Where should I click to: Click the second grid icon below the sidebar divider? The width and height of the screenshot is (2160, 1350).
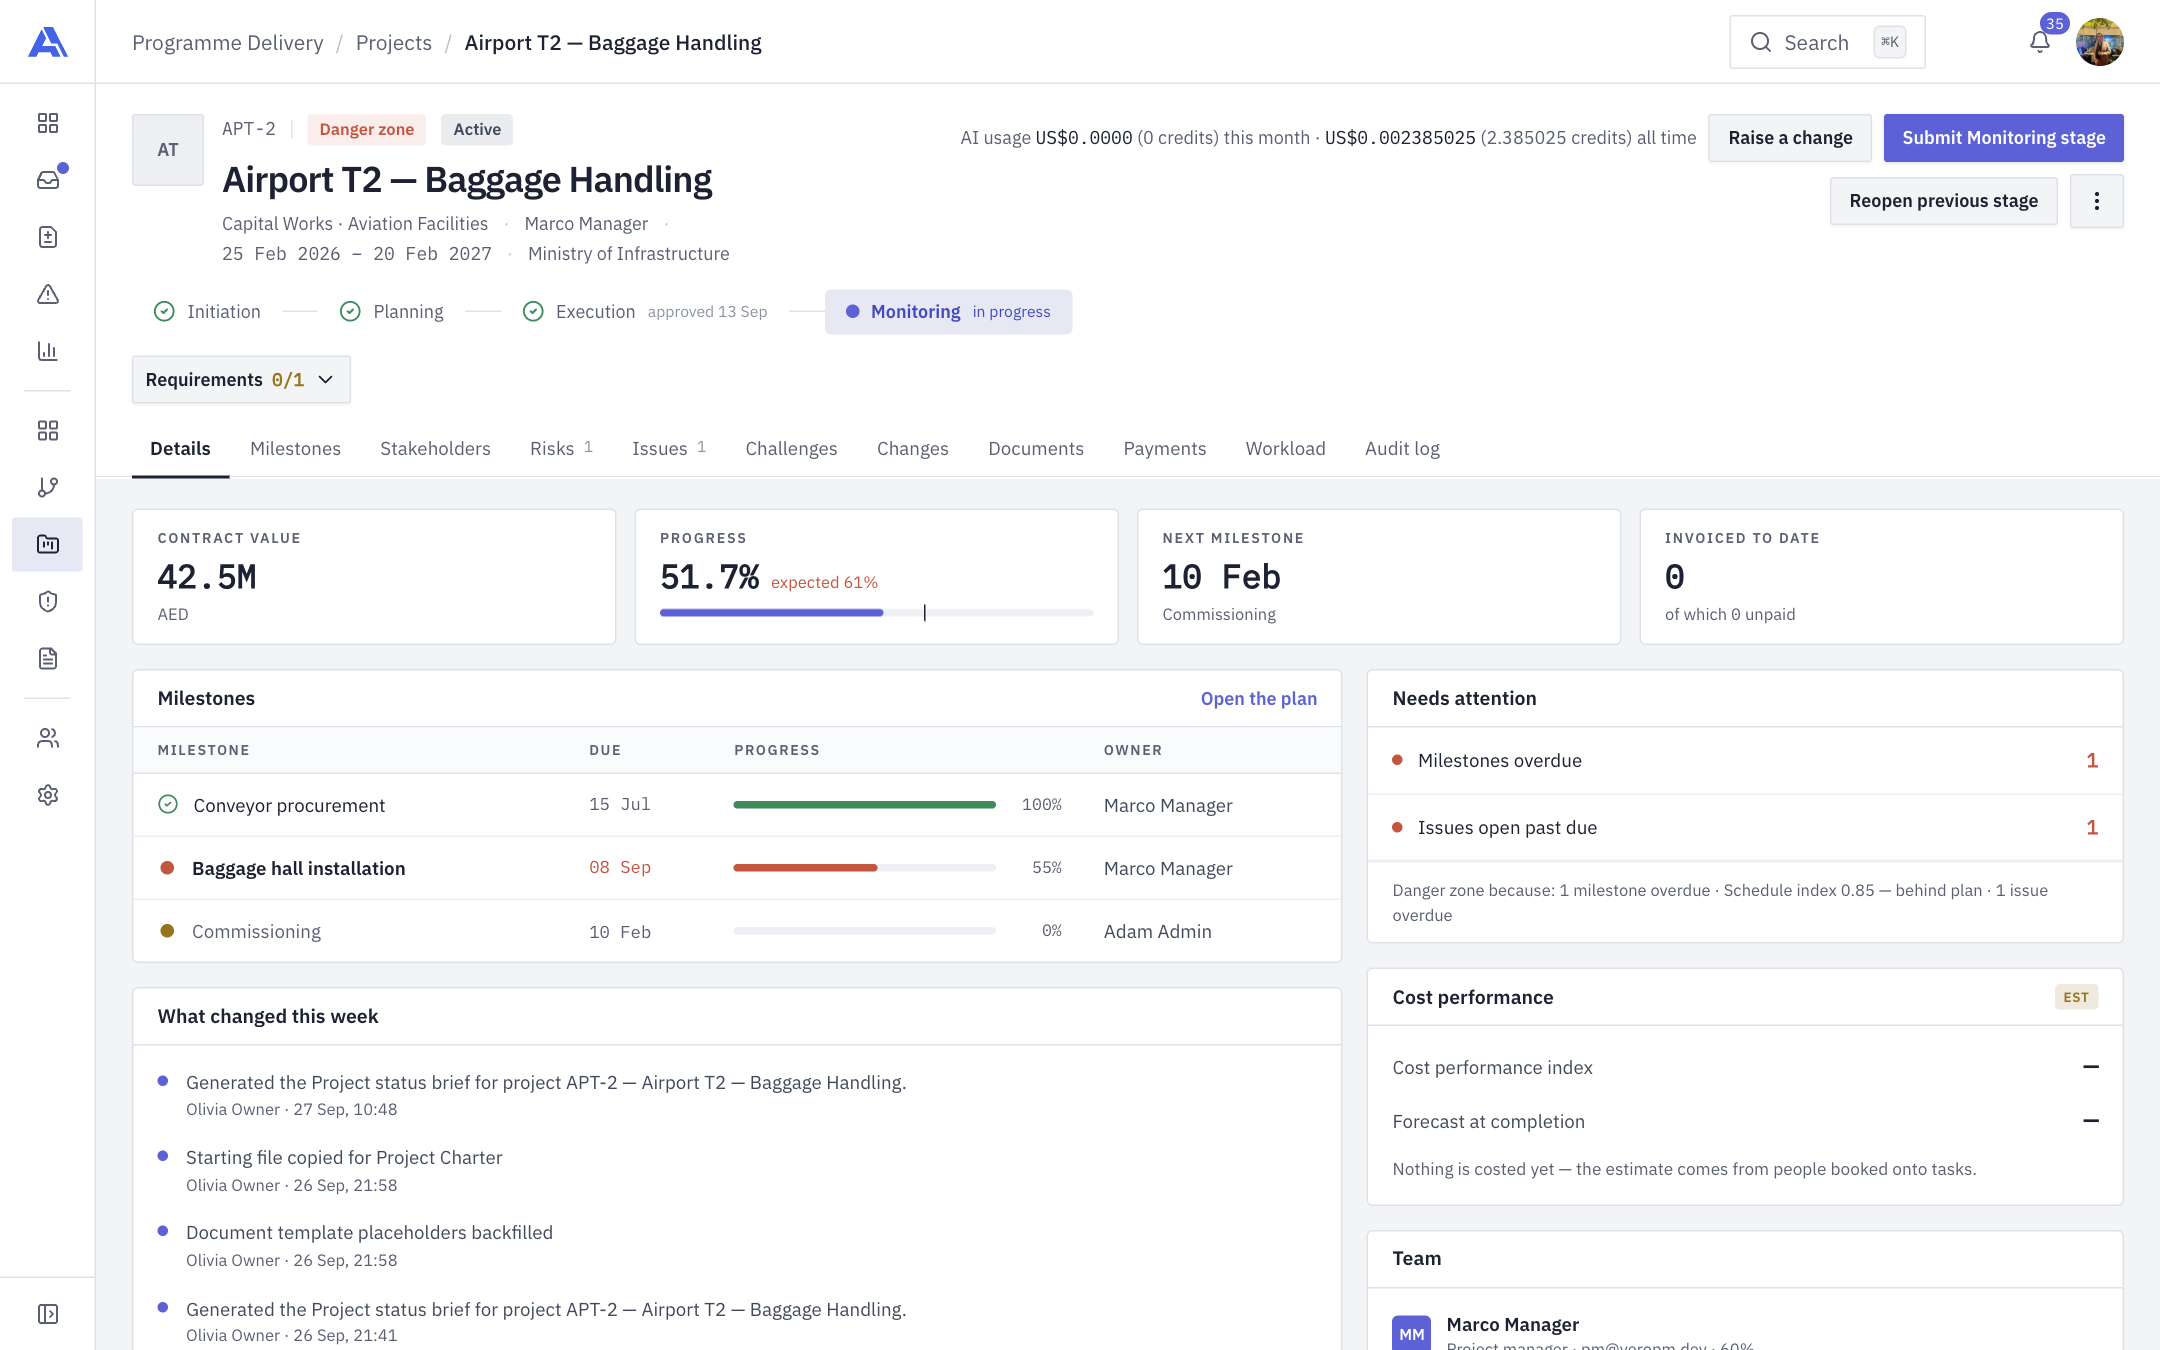47,430
